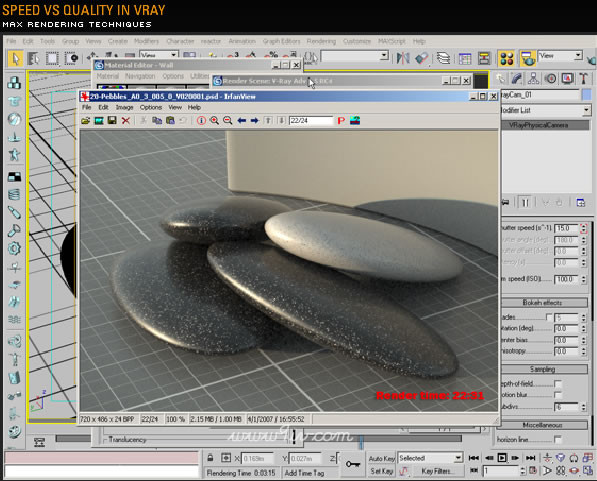Toggle the Show End Result icon
Viewport: 597px width, 481px height.
[525, 203]
